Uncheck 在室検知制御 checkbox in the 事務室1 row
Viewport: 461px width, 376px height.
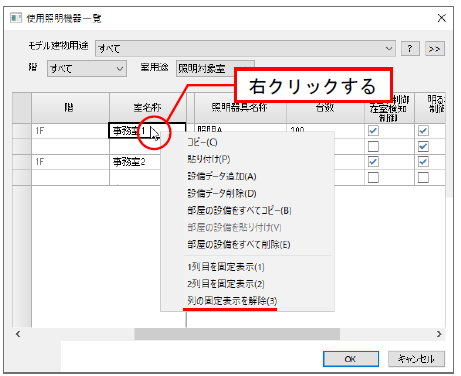pos(373,131)
